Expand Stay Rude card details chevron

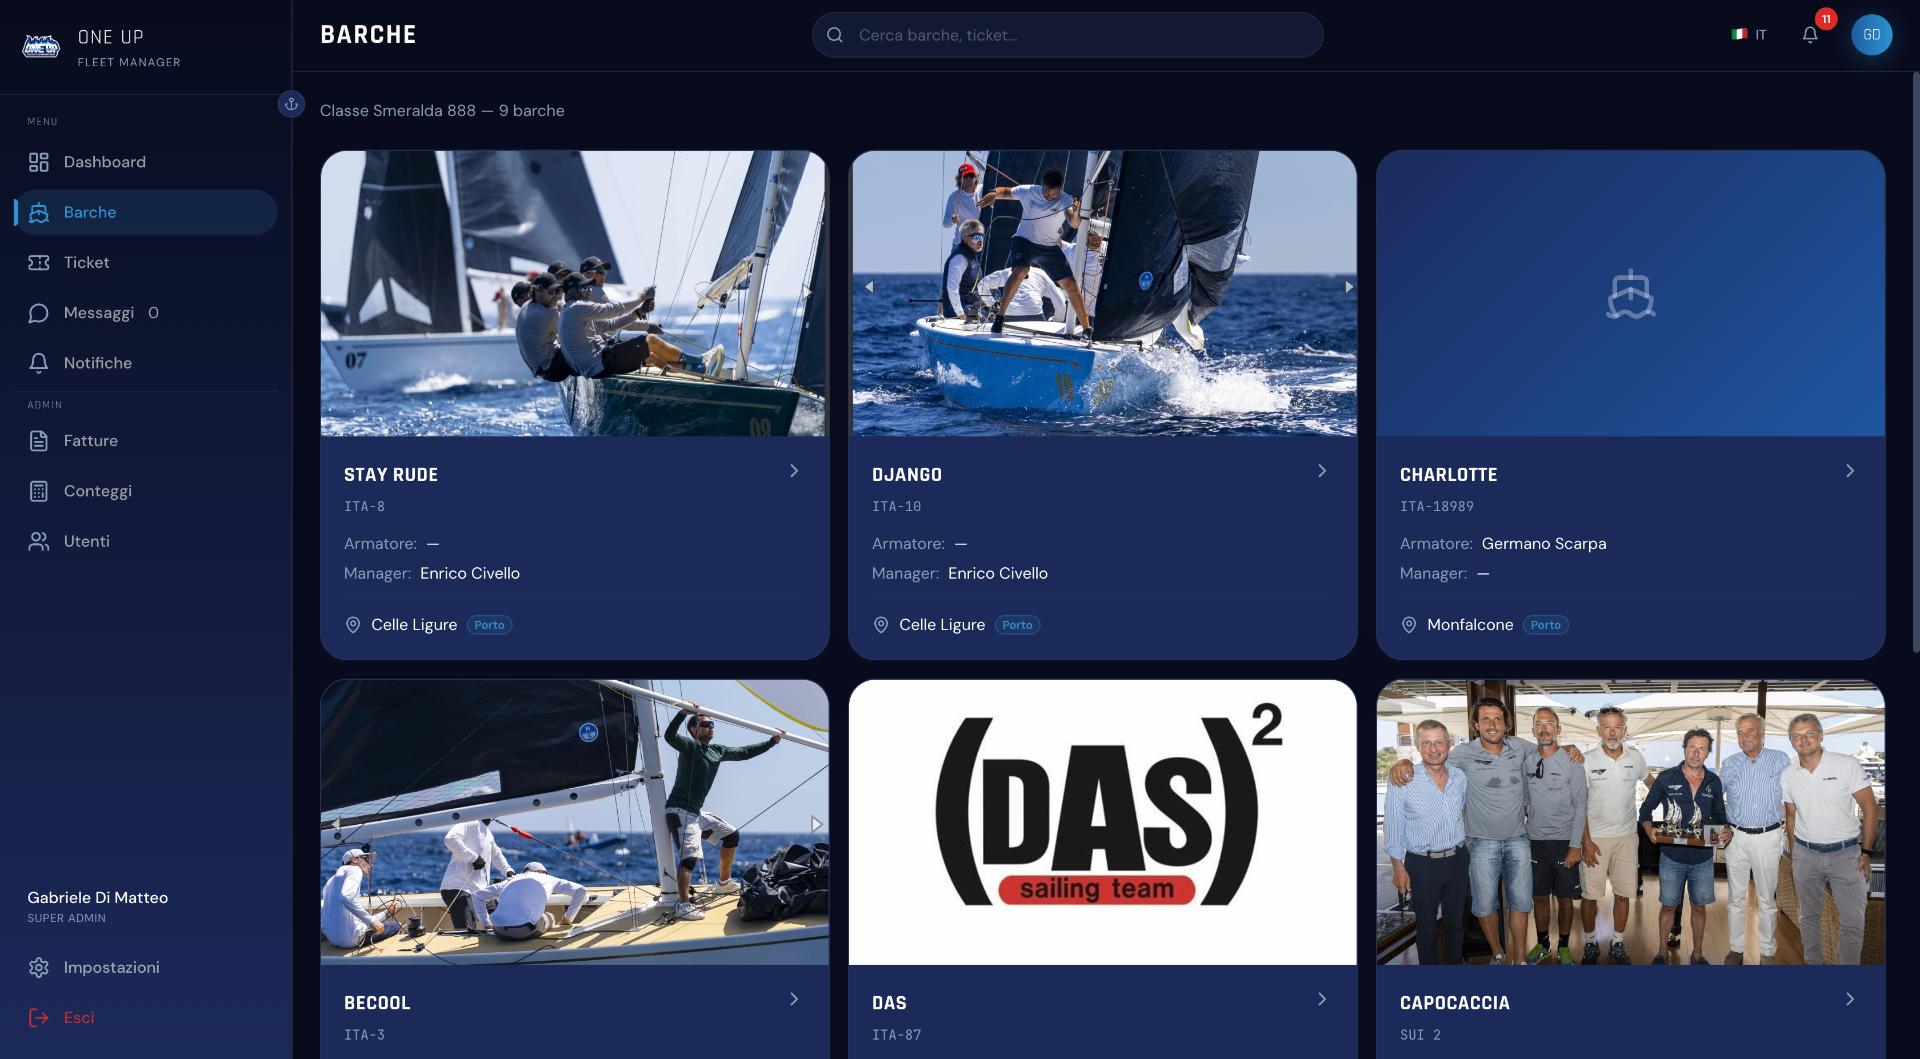coord(794,471)
